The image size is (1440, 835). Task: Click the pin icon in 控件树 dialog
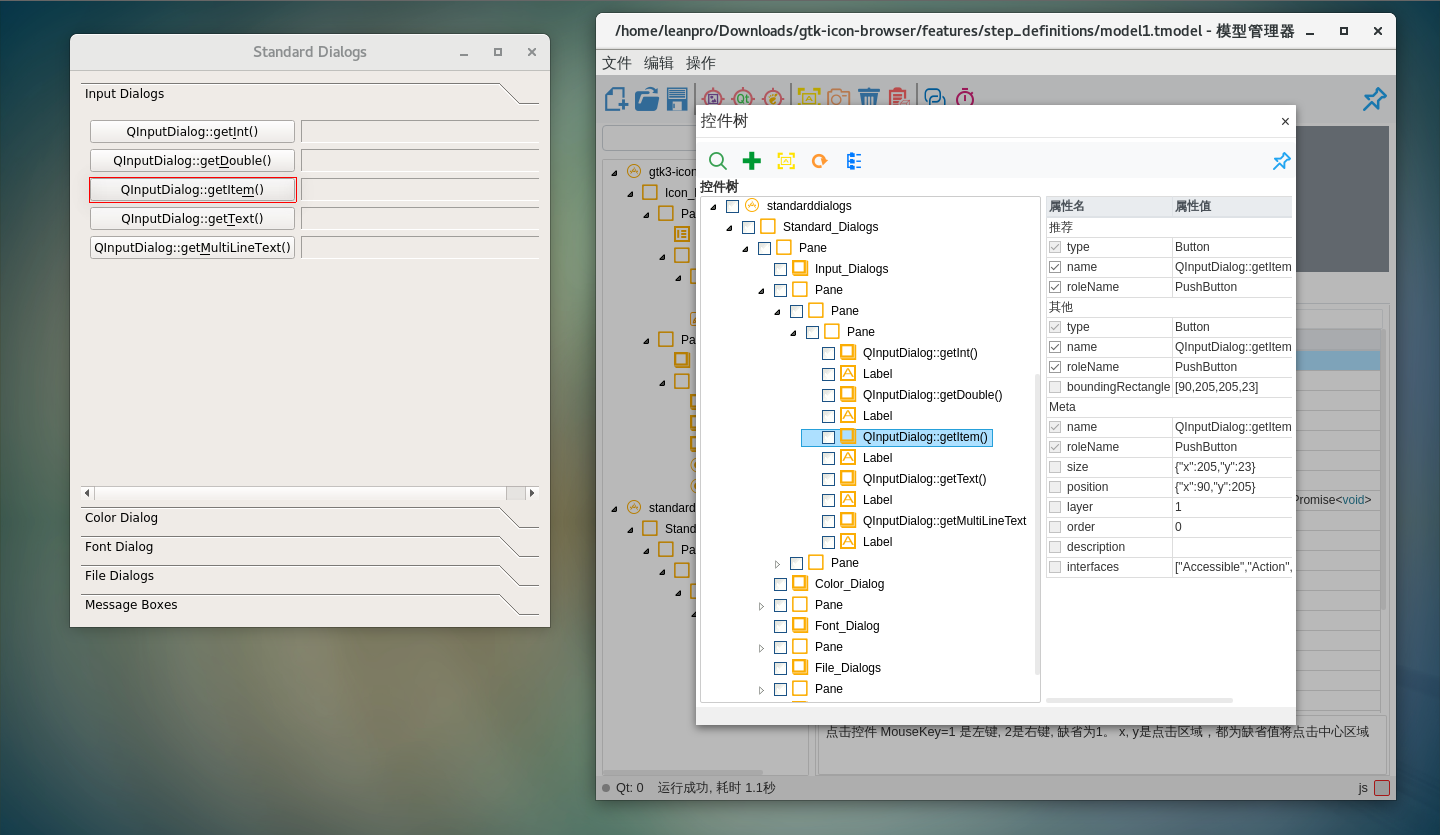[1281, 161]
